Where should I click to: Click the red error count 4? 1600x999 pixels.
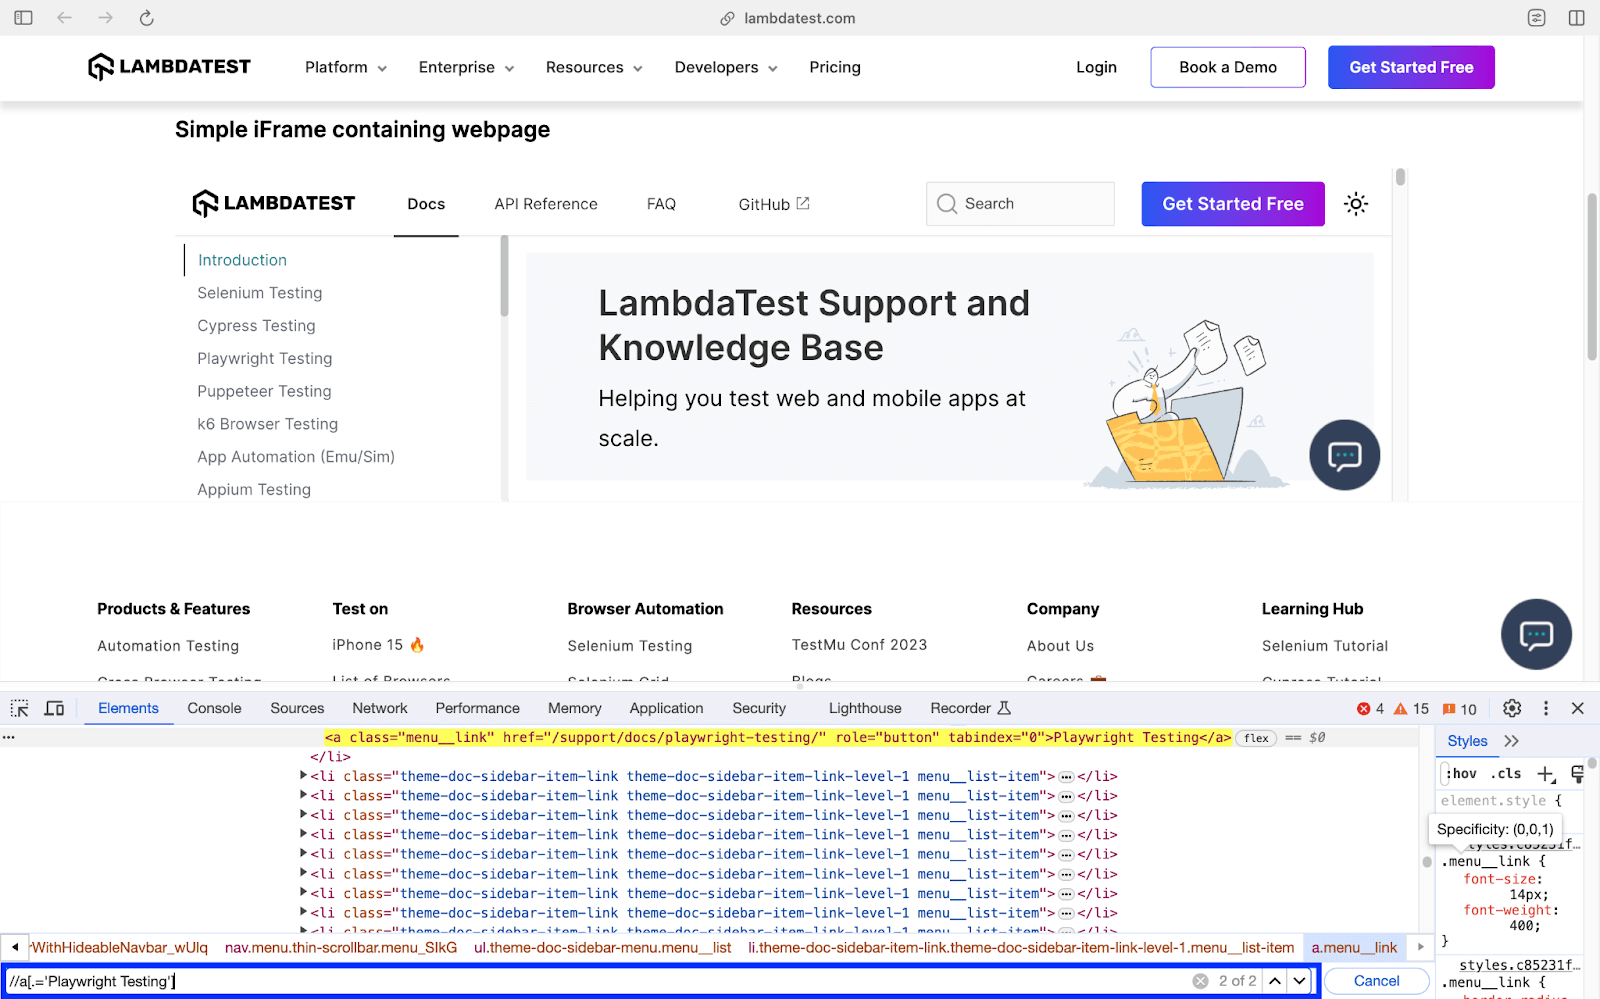tap(1370, 709)
